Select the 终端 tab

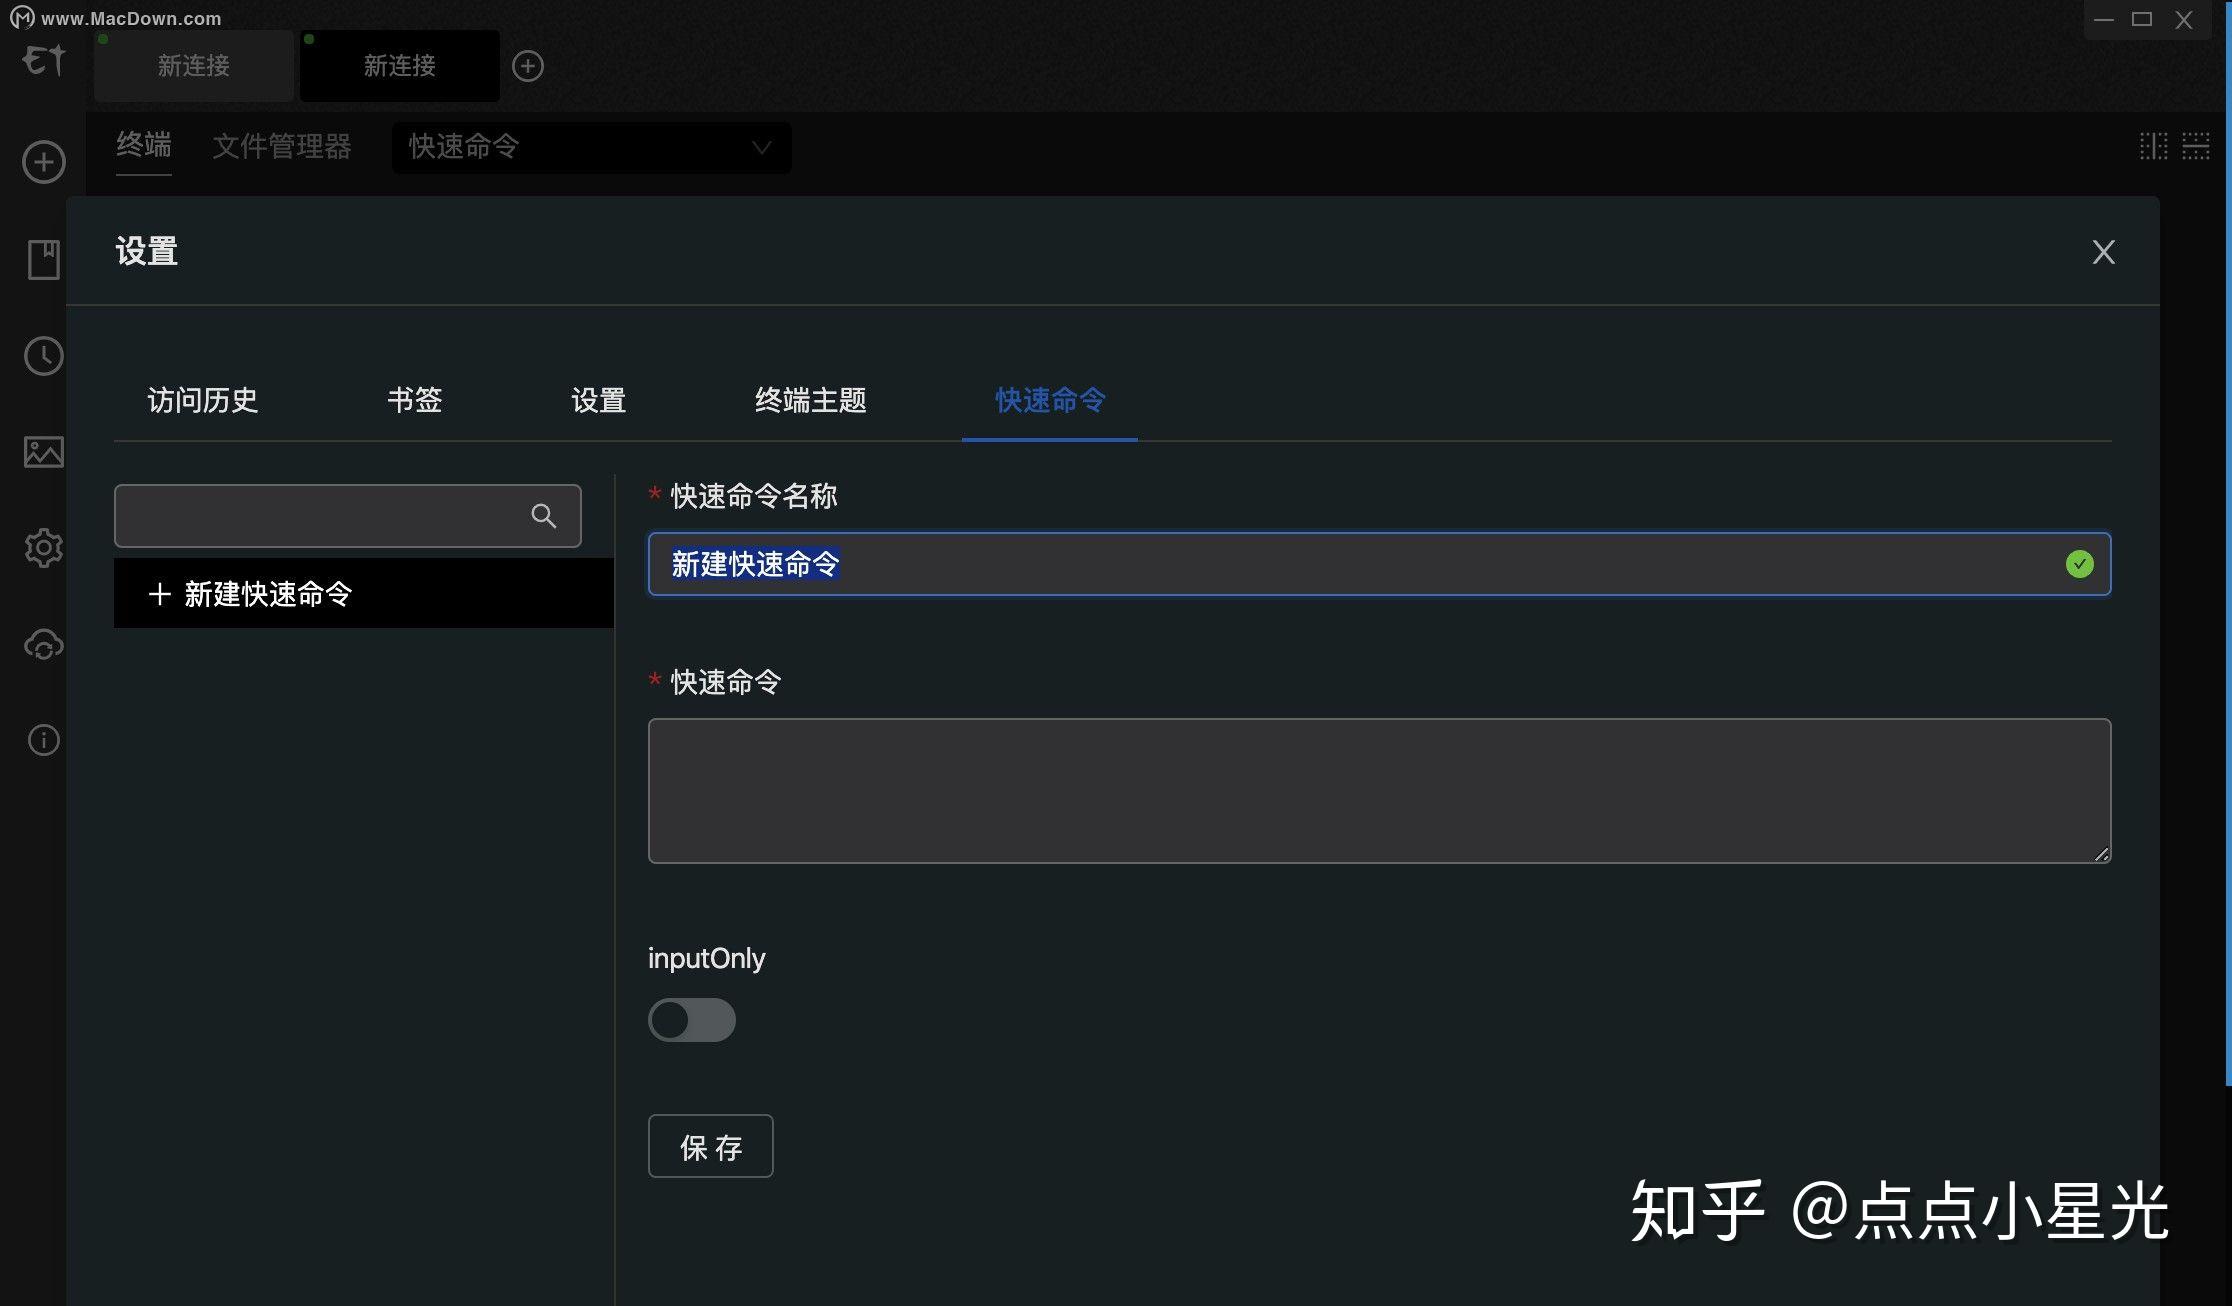(x=144, y=146)
